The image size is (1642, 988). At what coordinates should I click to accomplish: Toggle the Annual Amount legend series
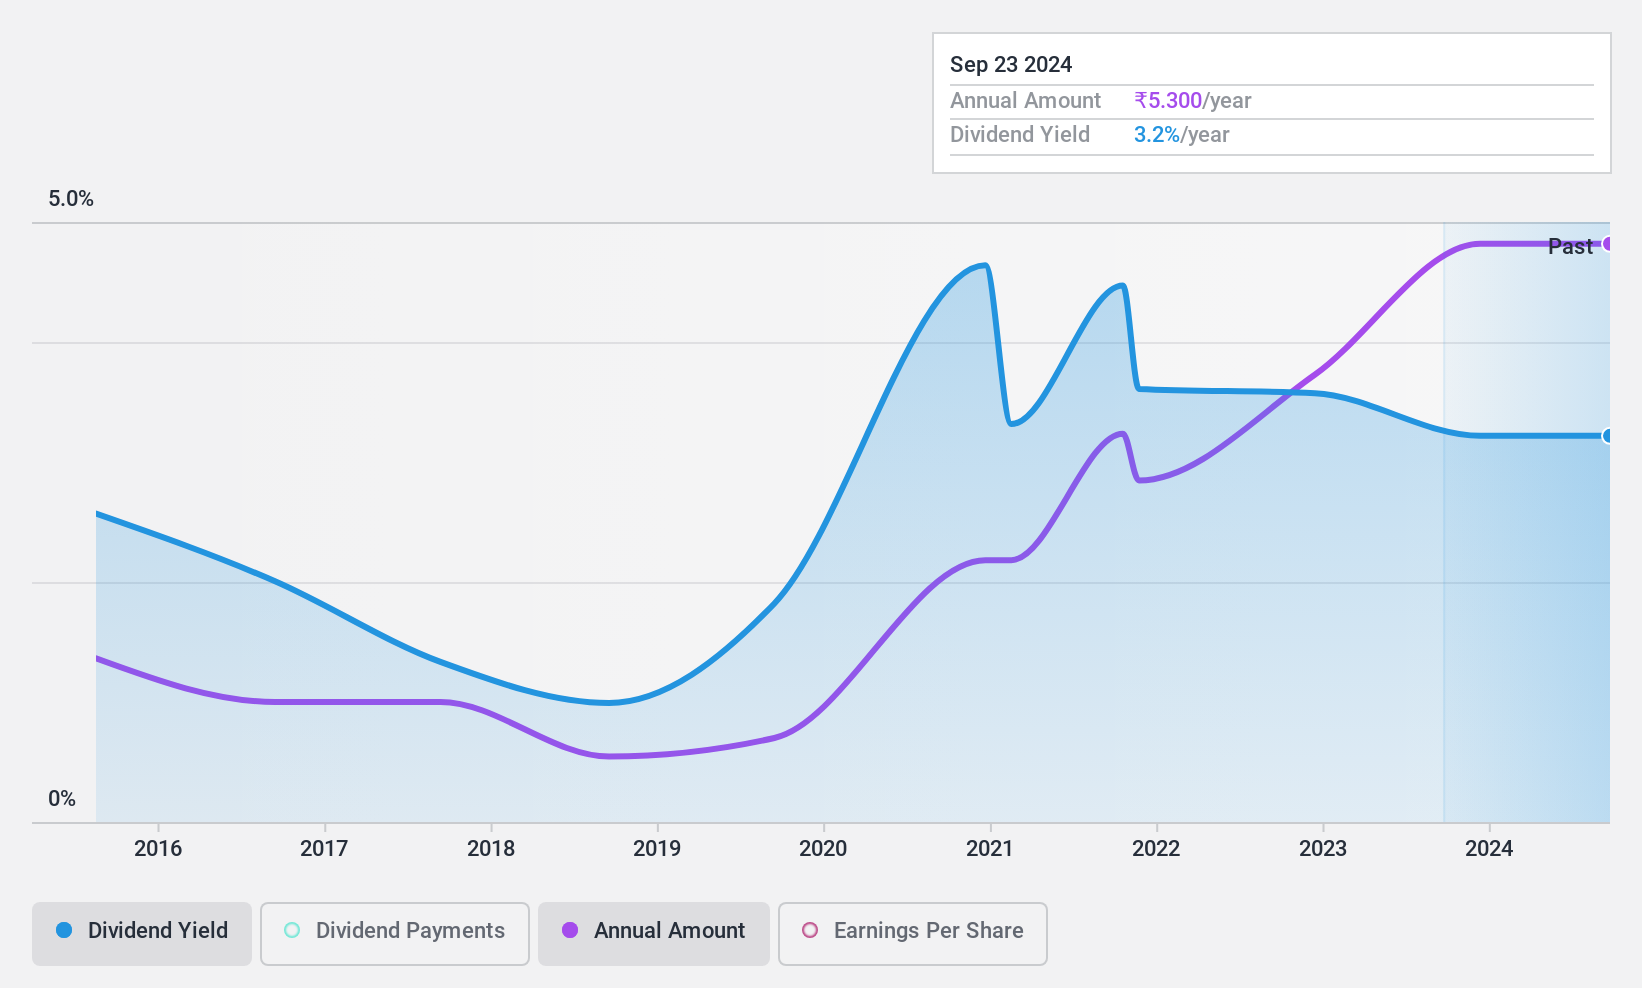(x=653, y=934)
